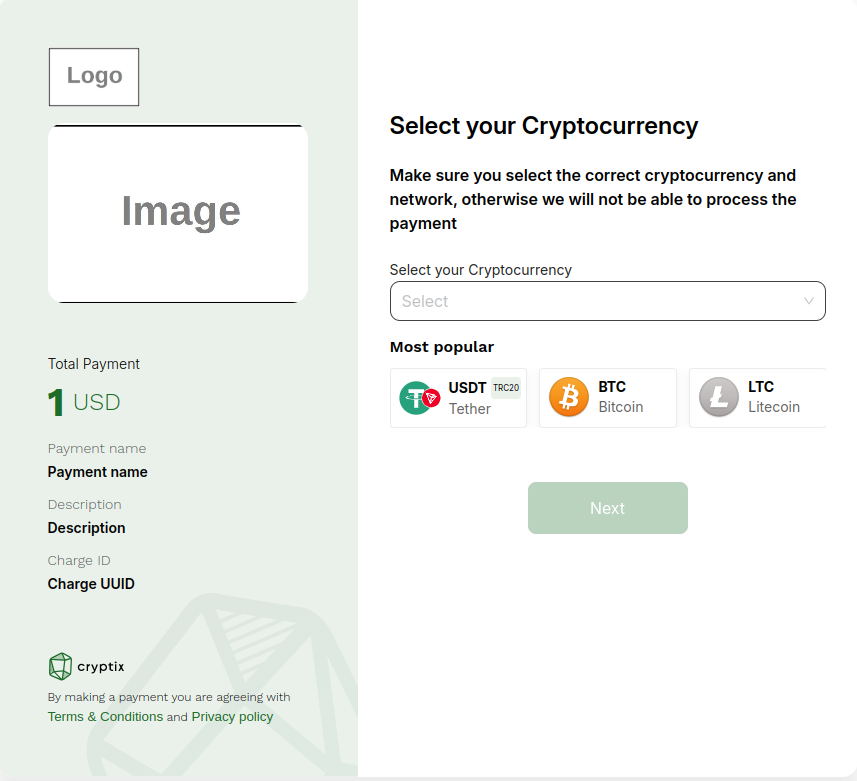Open the Privacy policy link
Screen dimensions: 857x781
click(x=232, y=717)
